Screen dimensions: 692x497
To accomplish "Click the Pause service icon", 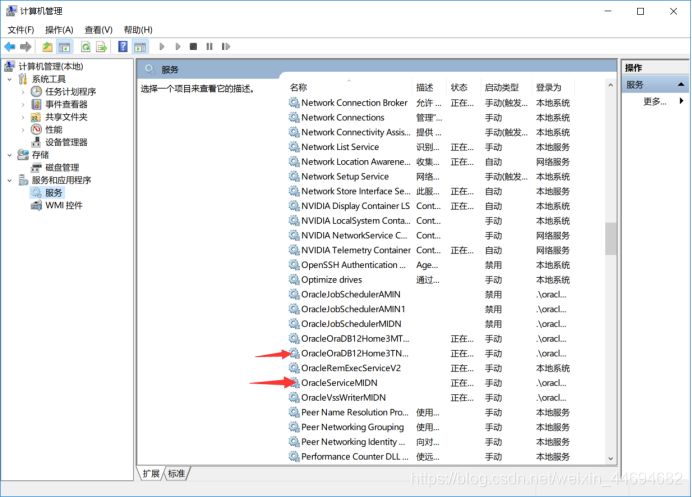I will (209, 46).
